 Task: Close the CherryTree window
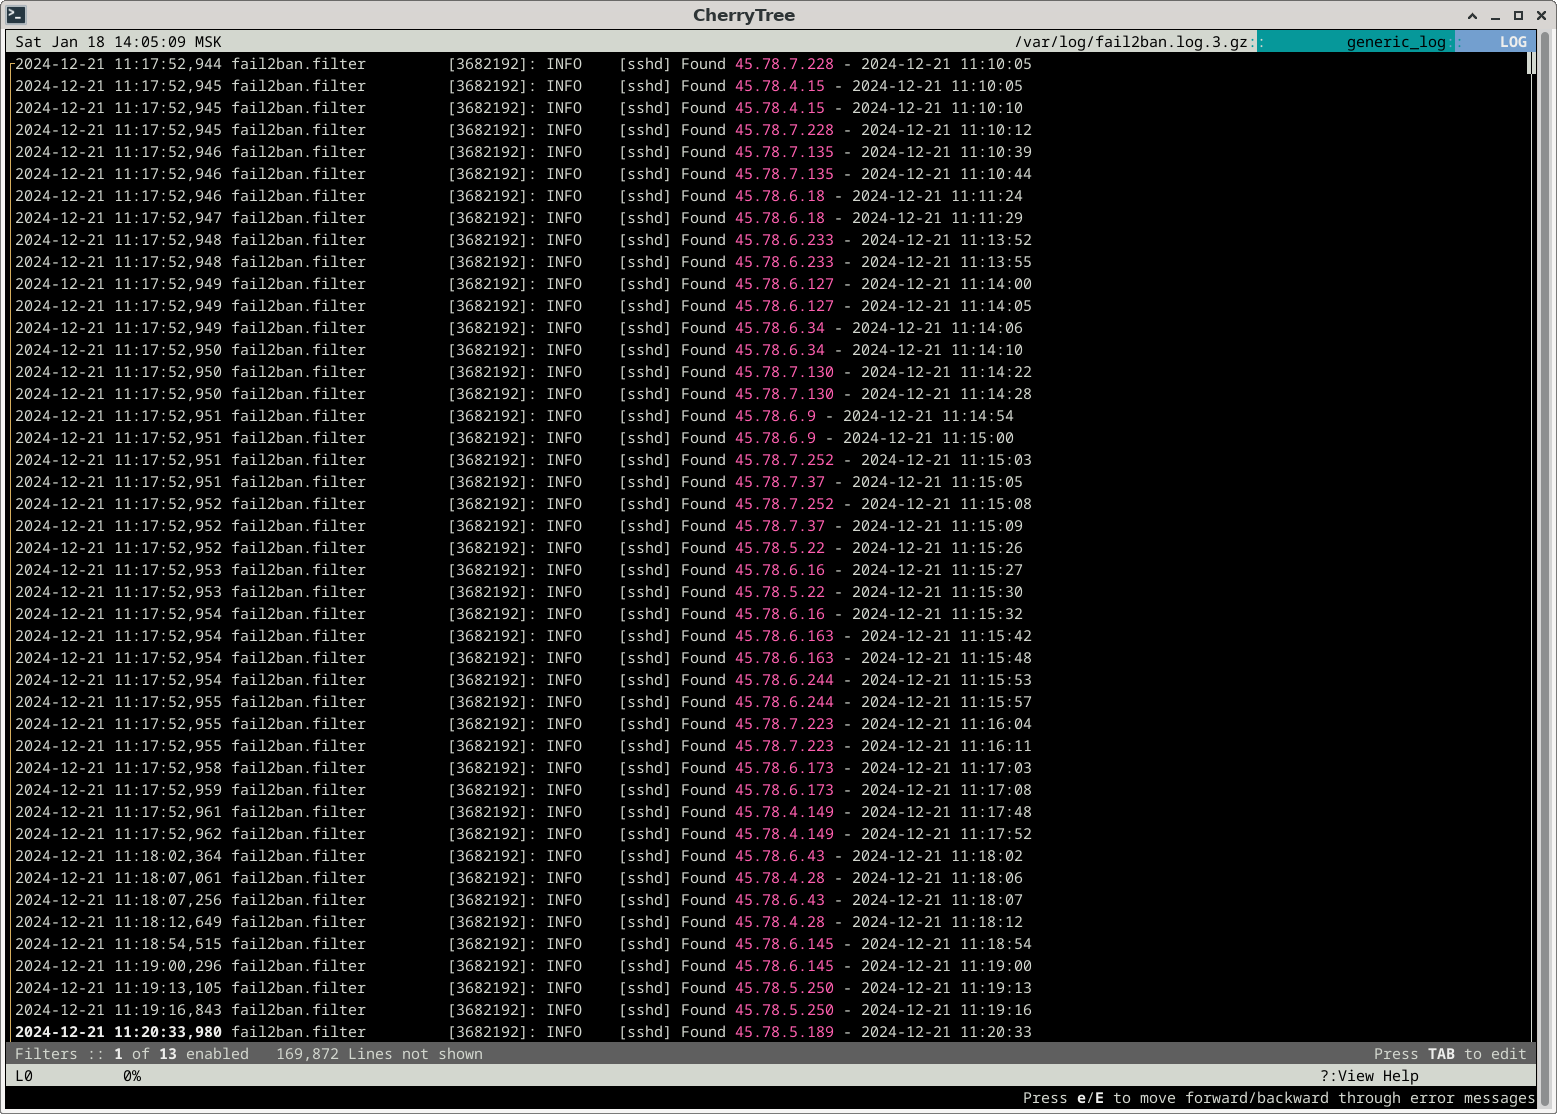[x=1541, y=16]
